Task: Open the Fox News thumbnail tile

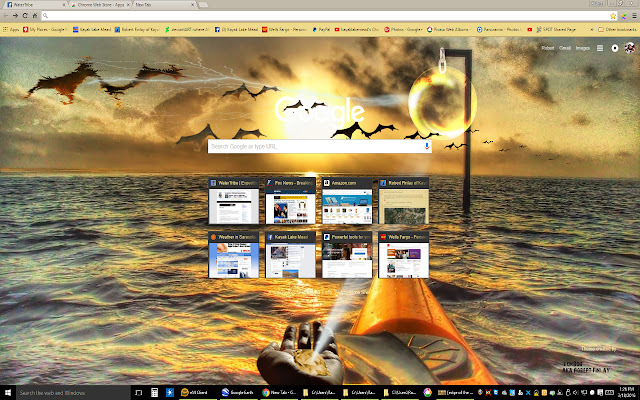Action: coord(291,200)
